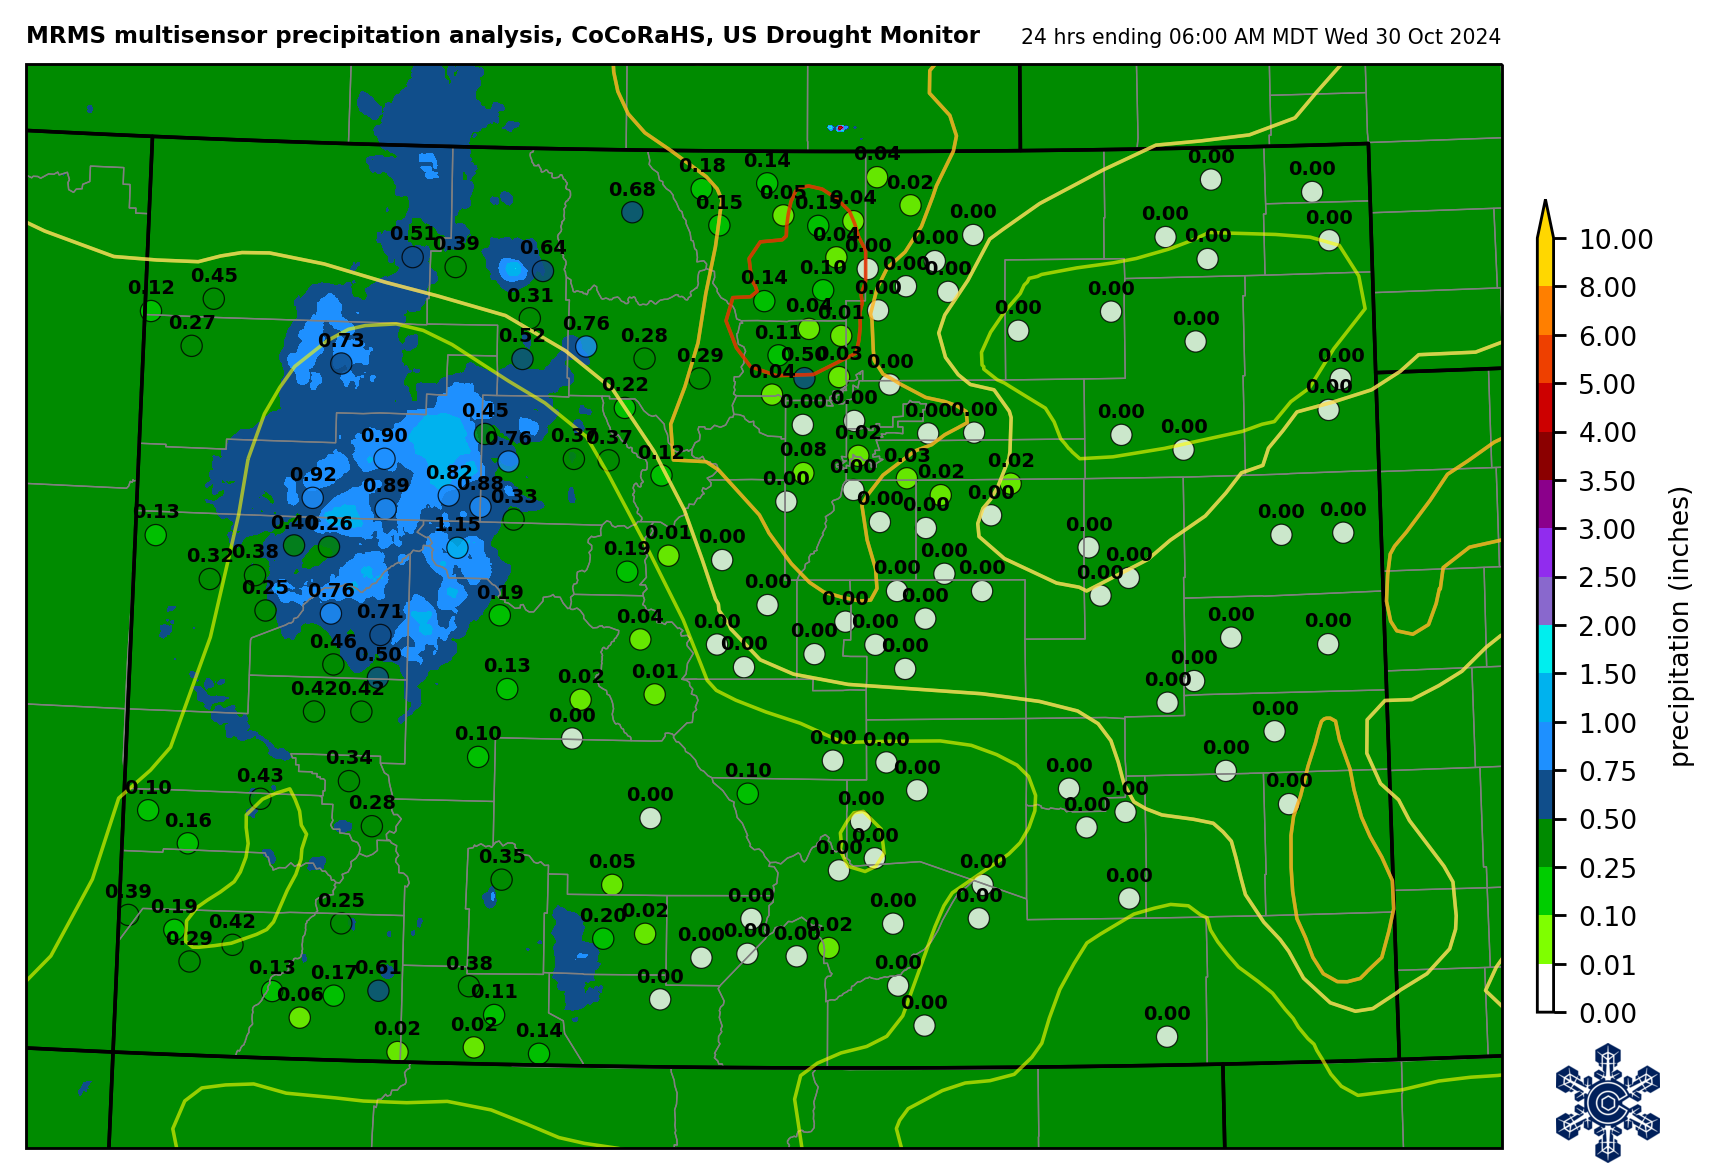Pick the white 0.00–0.01 colorbar swatch
1720x1173 pixels.
pyautogui.click(x=1546, y=988)
